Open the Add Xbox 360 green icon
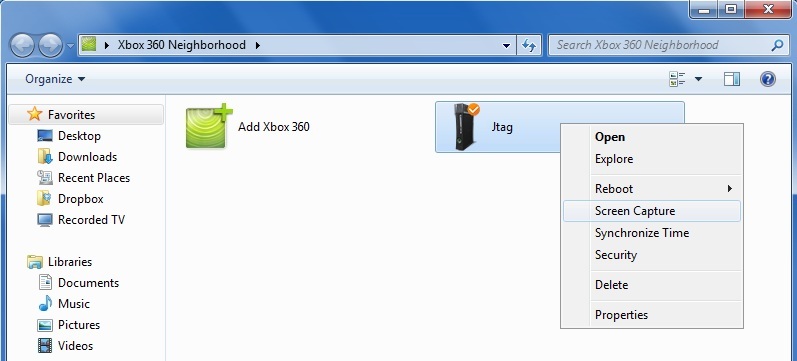Viewport: 797px width, 361px height. tap(209, 126)
